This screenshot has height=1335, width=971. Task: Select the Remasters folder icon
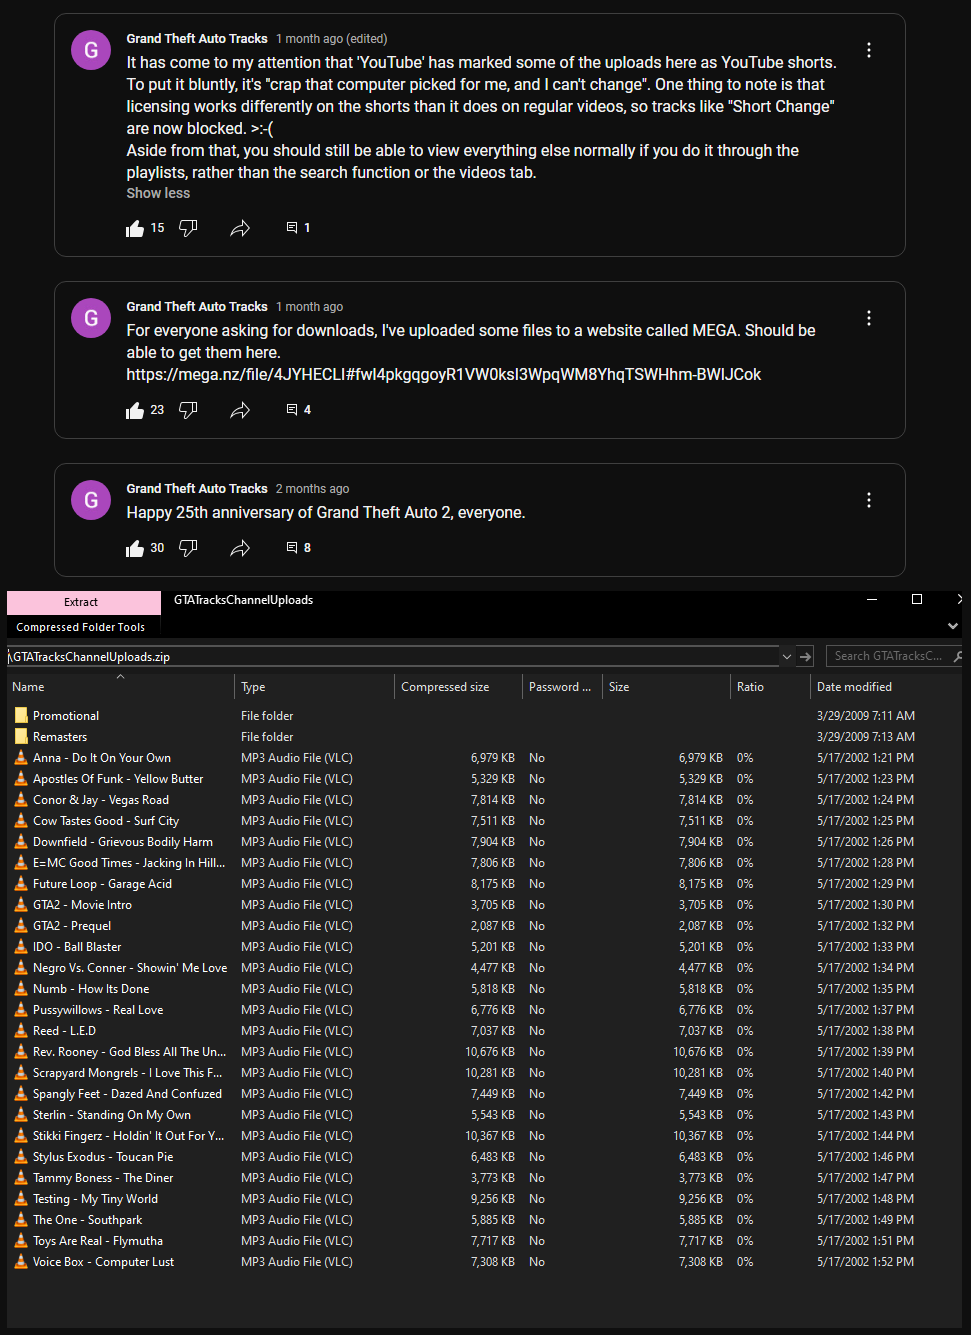coord(21,737)
